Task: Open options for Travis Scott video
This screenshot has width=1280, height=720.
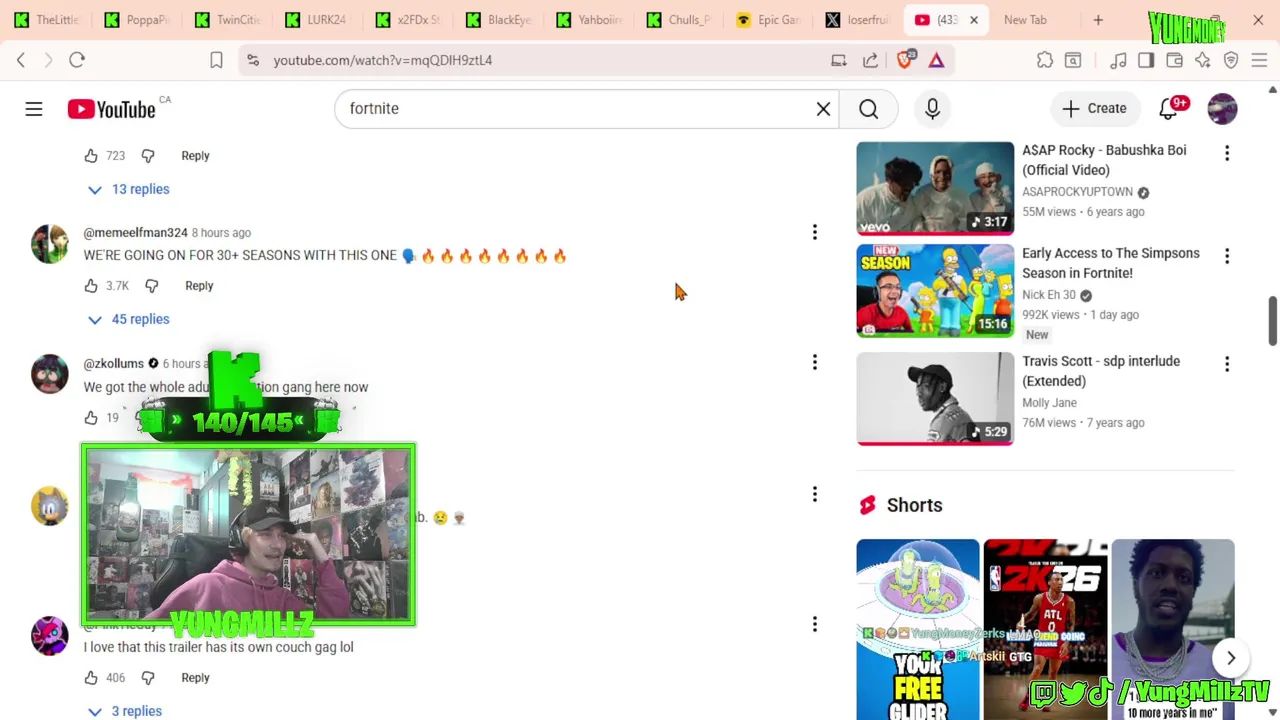Action: (1227, 364)
